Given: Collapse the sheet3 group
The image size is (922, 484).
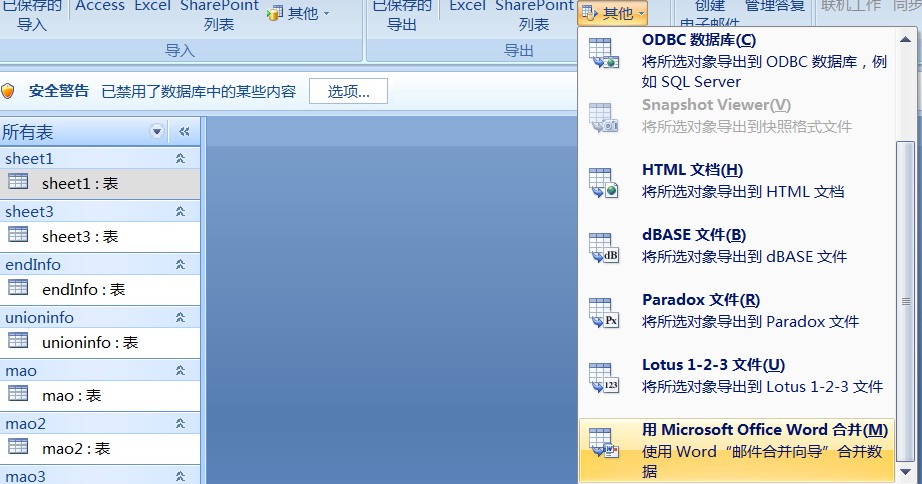Looking at the screenshot, I should click(181, 211).
